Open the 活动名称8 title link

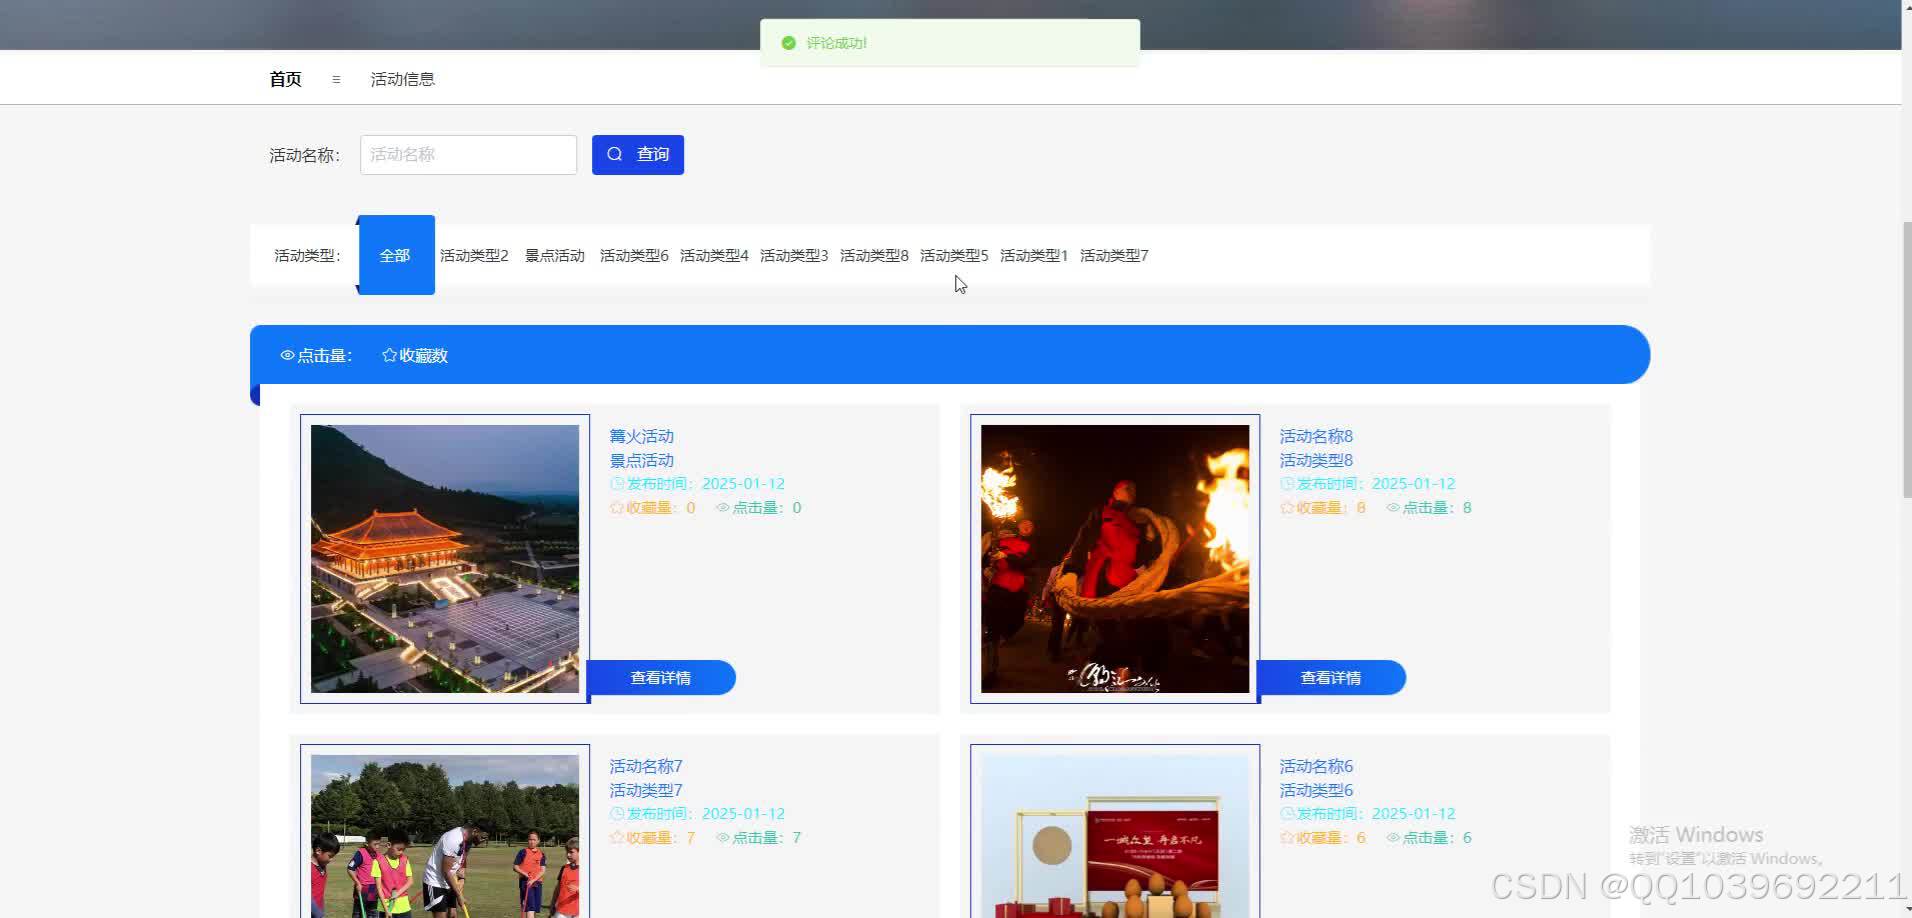[1316, 436]
